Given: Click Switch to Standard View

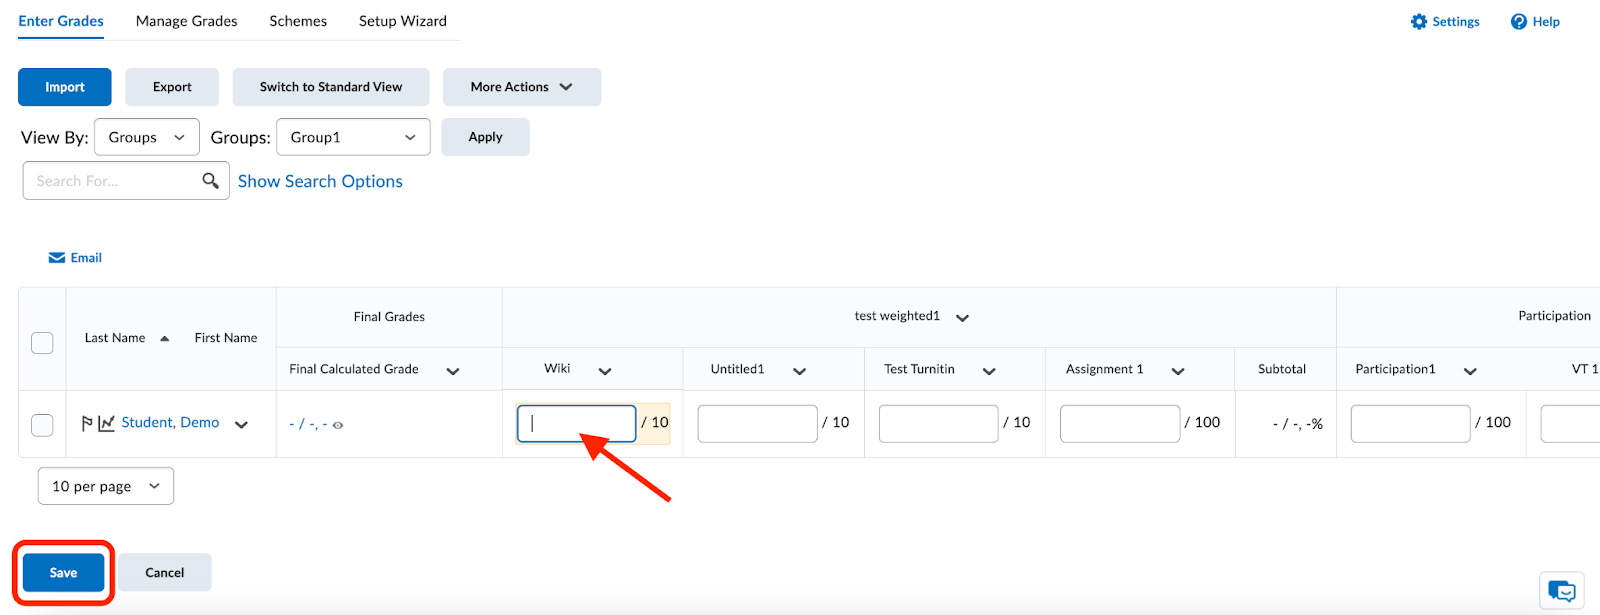Looking at the screenshot, I should [331, 87].
